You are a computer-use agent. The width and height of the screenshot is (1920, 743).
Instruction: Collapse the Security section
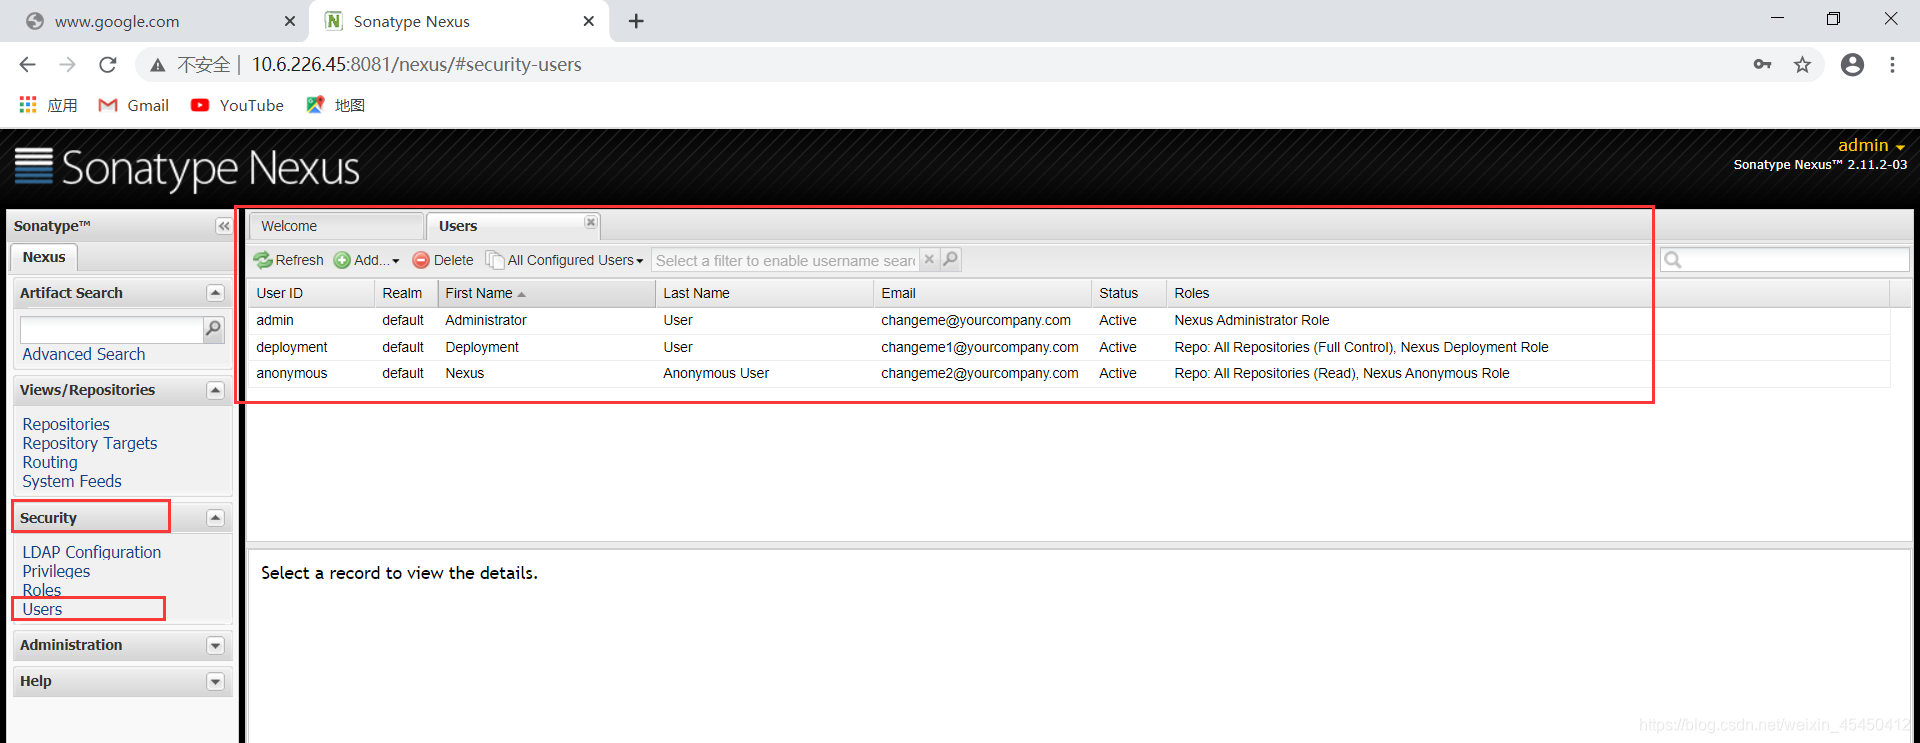point(215,518)
